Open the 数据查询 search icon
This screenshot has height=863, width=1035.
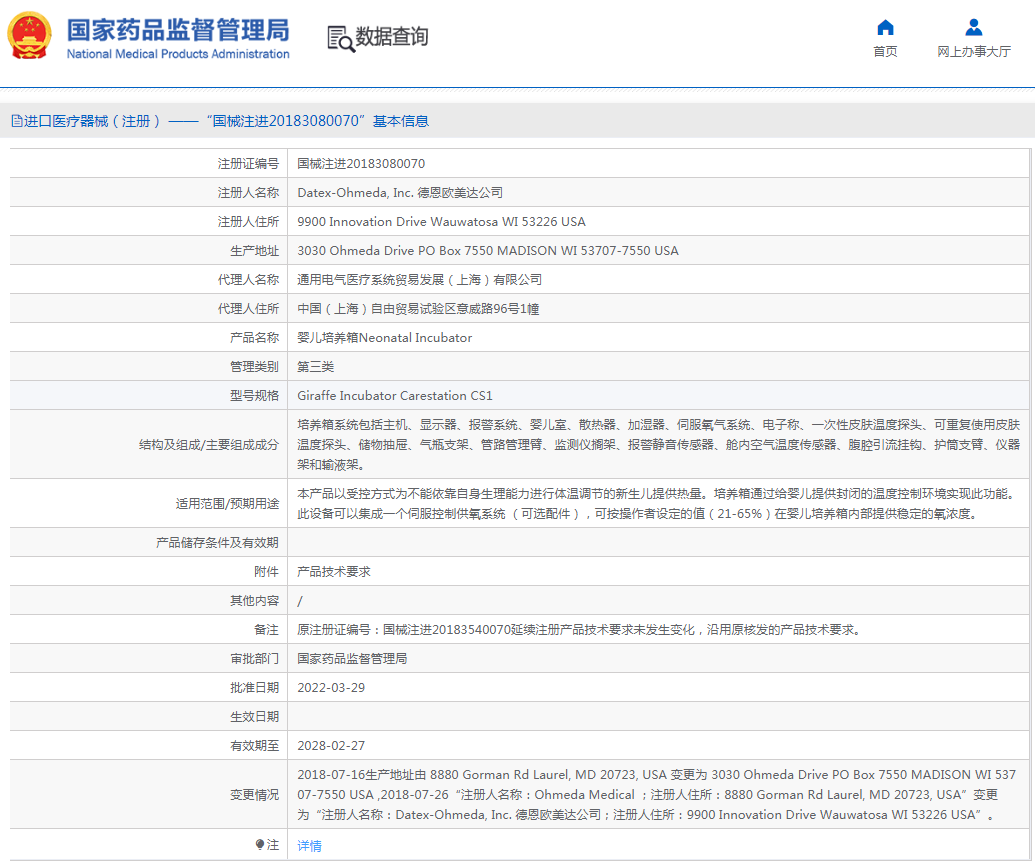341,38
